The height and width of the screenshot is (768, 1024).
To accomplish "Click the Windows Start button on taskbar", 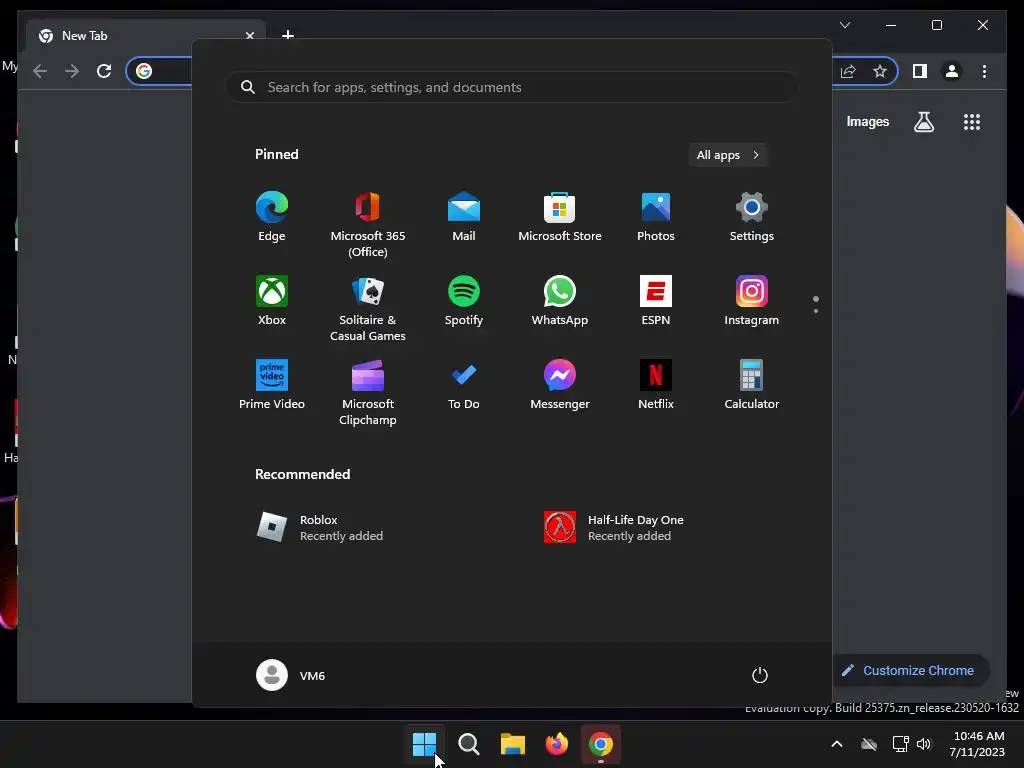I will click(424, 744).
